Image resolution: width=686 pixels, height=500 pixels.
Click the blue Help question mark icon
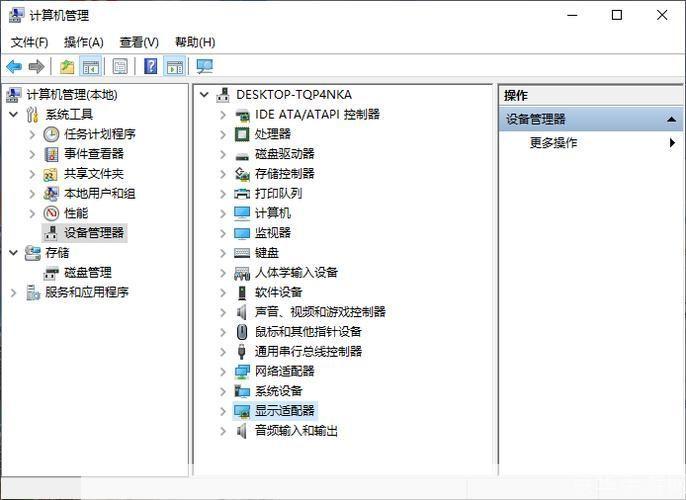pyautogui.click(x=150, y=66)
